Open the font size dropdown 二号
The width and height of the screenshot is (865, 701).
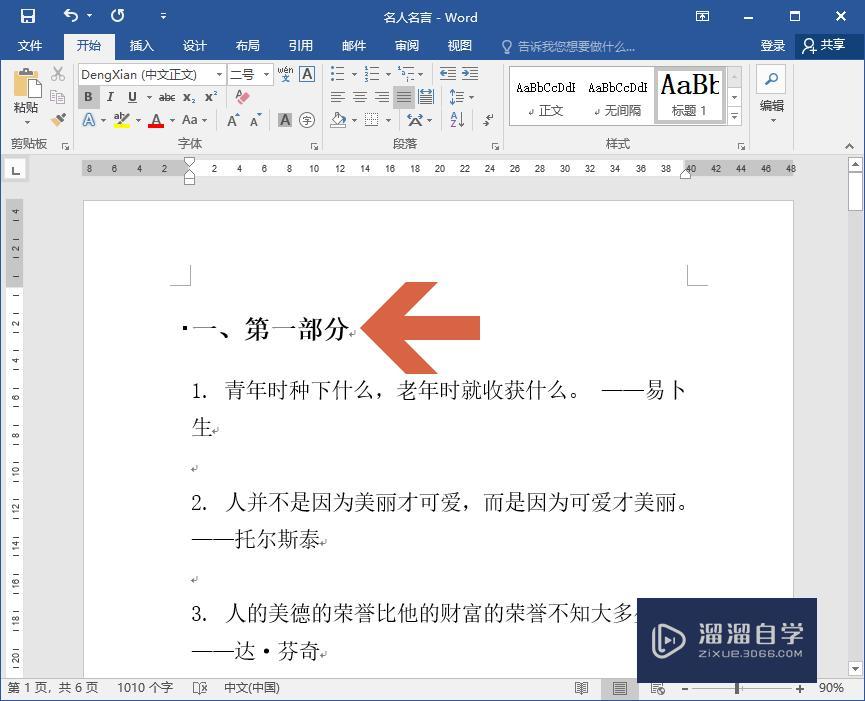[x=266, y=74]
